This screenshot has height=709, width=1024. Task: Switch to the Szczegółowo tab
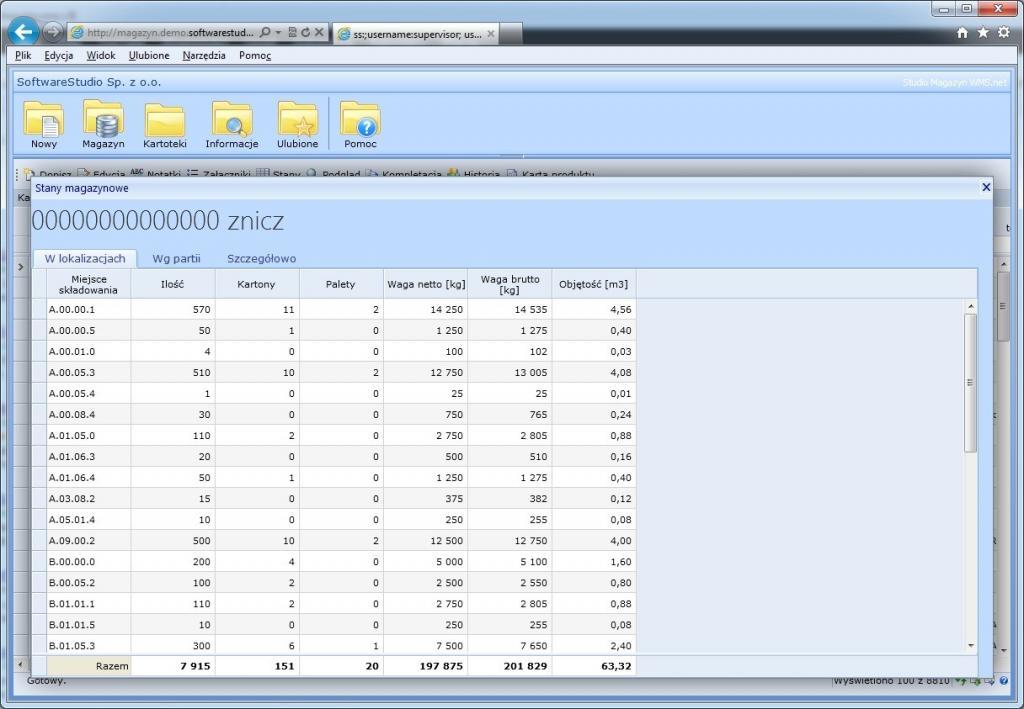pyautogui.click(x=261, y=258)
